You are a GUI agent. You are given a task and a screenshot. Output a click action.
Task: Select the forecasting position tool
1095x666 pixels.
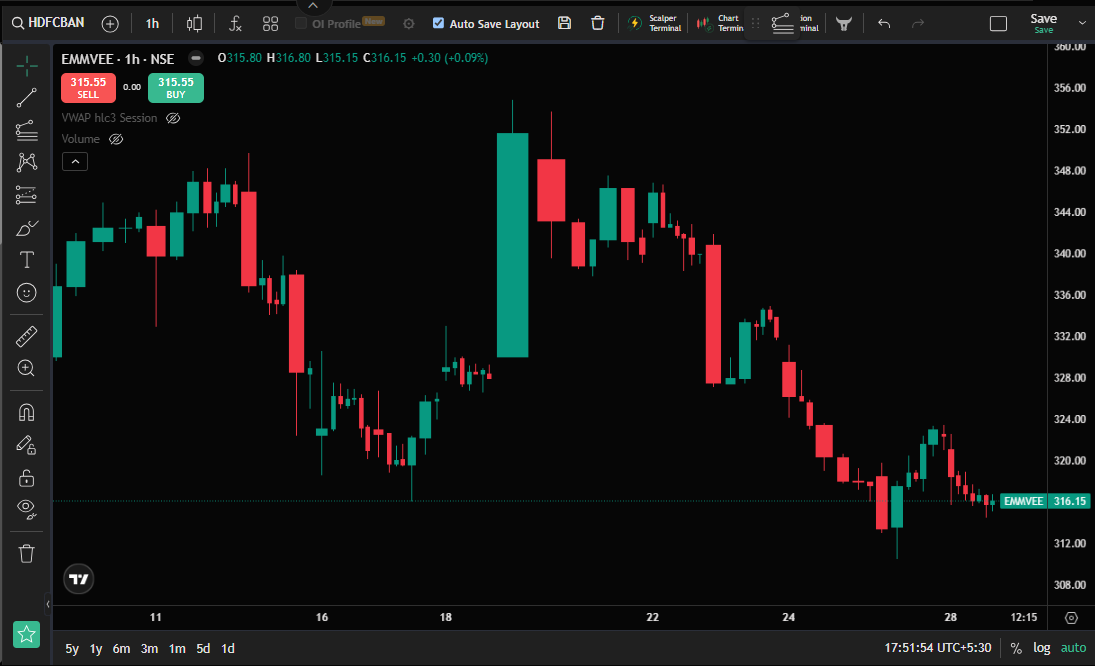click(27, 195)
